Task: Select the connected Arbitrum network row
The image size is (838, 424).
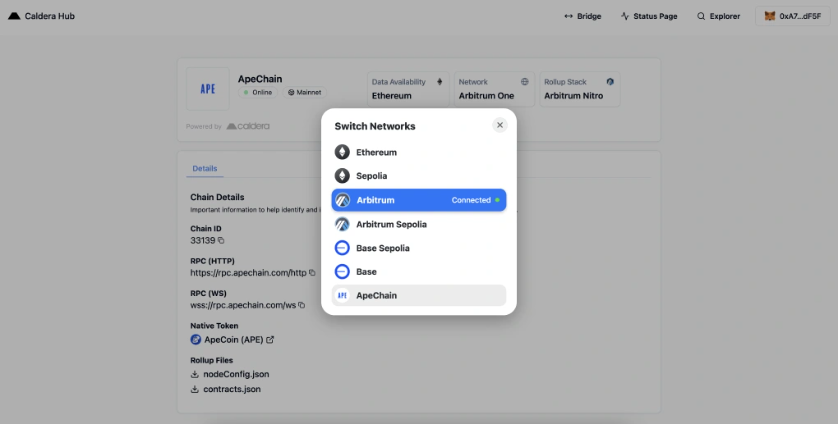Action: pyautogui.click(x=418, y=200)
